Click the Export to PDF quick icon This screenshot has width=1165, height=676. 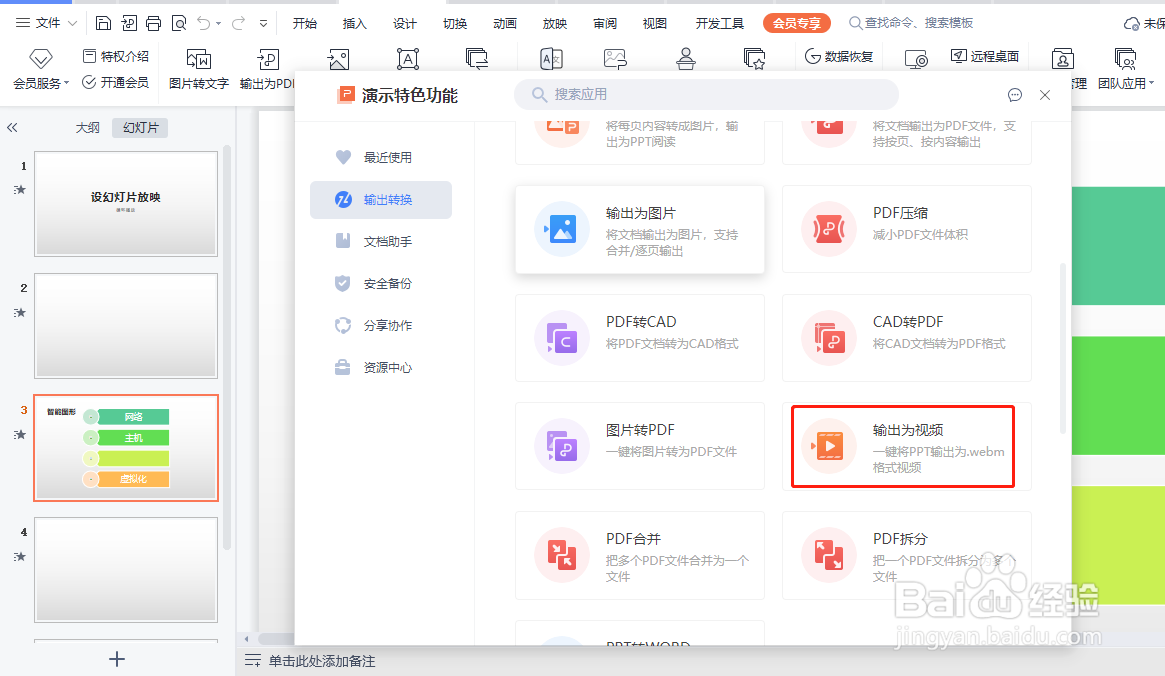(129, 23)
